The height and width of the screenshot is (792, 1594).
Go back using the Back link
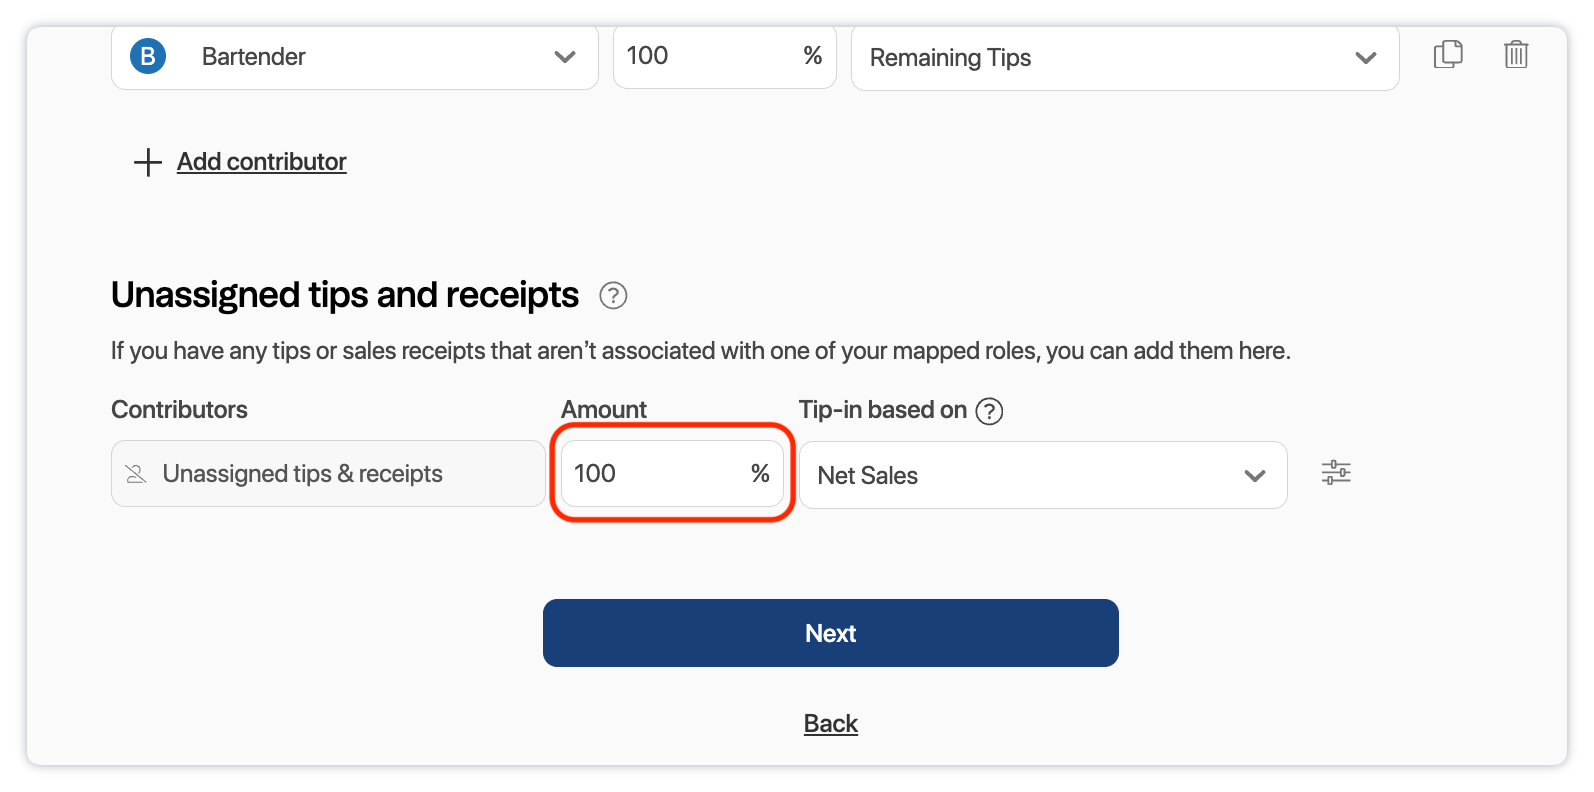[831, 724]
